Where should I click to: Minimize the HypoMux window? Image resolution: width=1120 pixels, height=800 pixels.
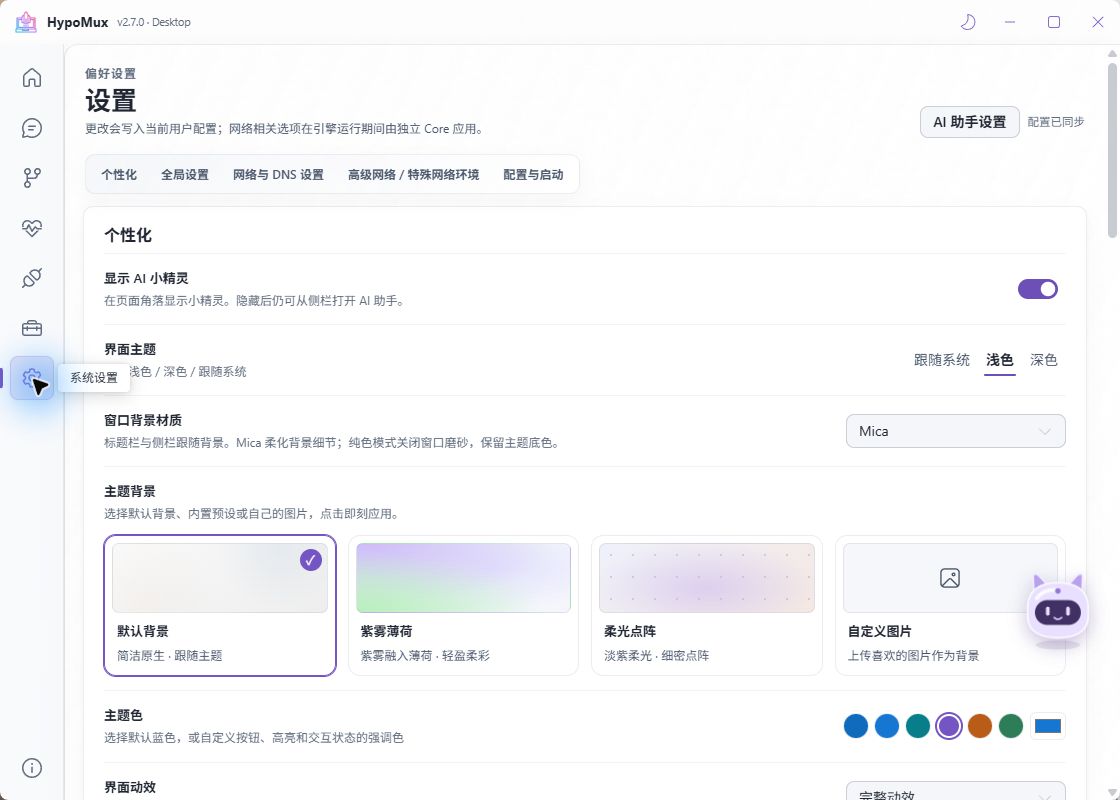pos(1009,22)
